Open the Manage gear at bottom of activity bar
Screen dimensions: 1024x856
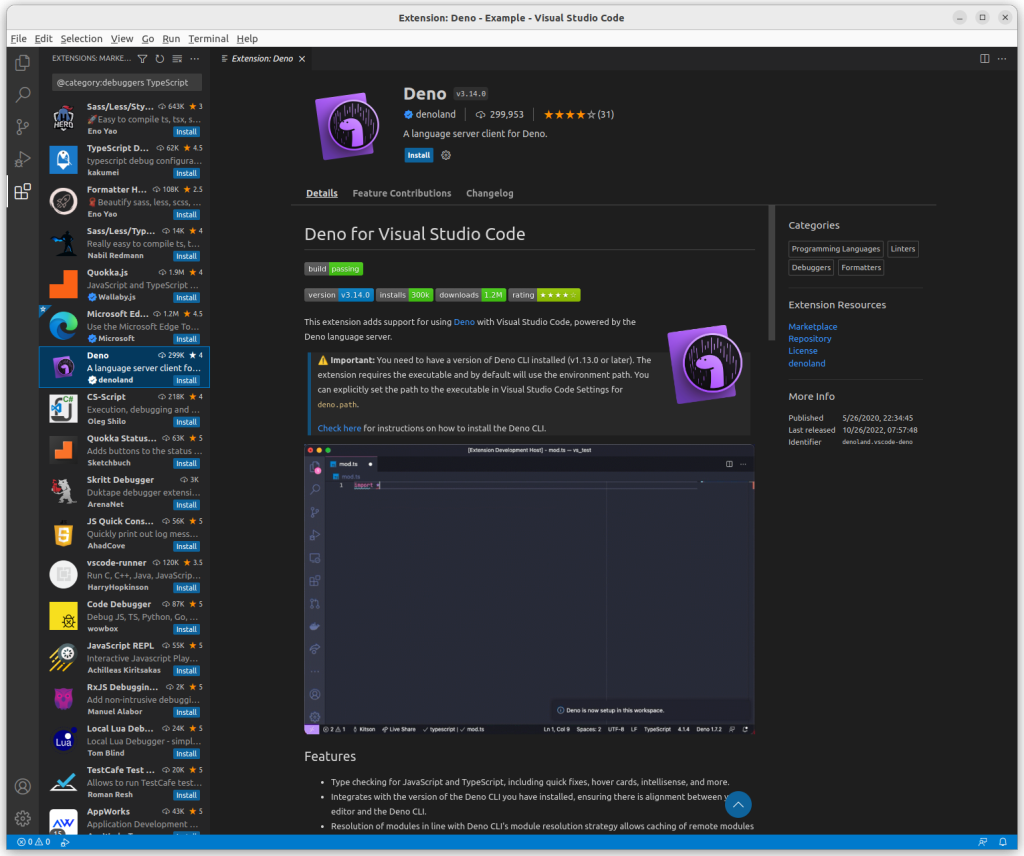coord(22,819)
